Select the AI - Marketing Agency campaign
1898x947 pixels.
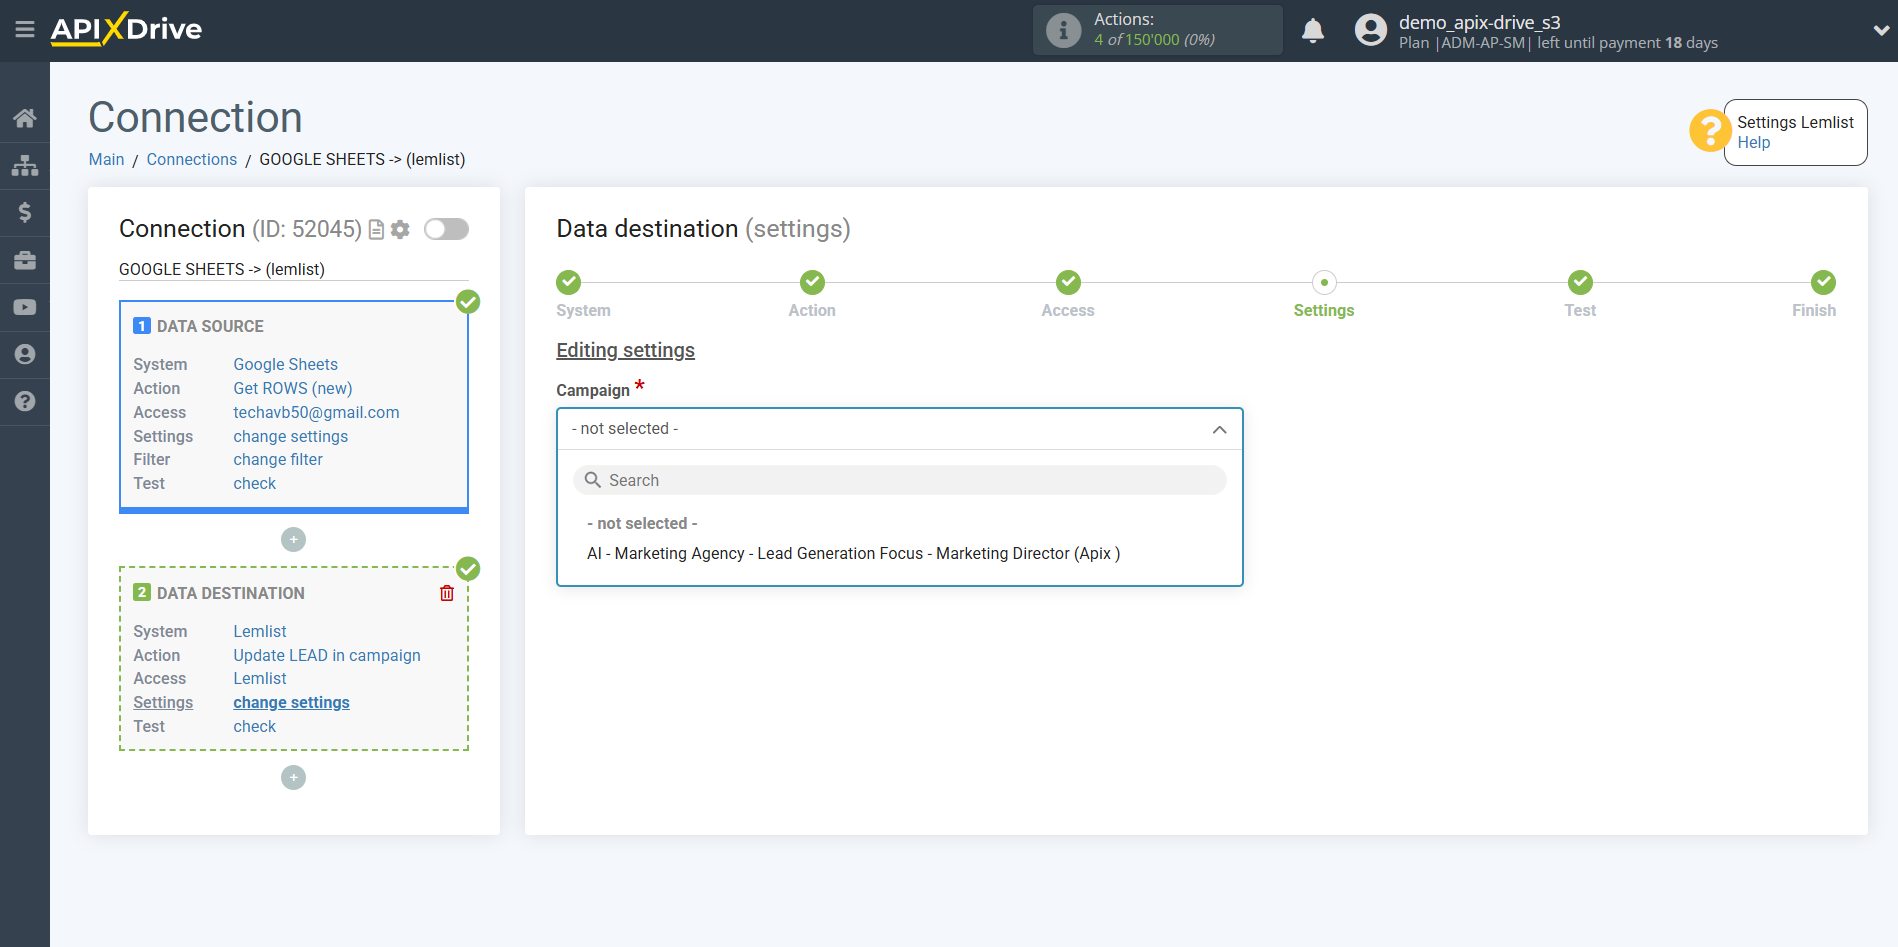(853, 553)
